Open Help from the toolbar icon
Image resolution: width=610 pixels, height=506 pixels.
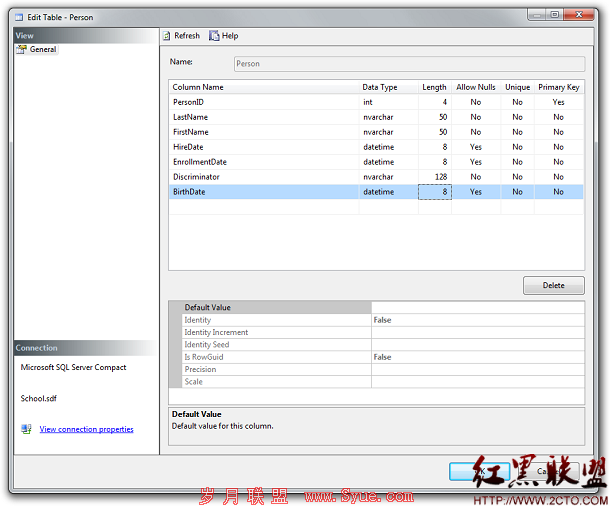coord(214,36)
